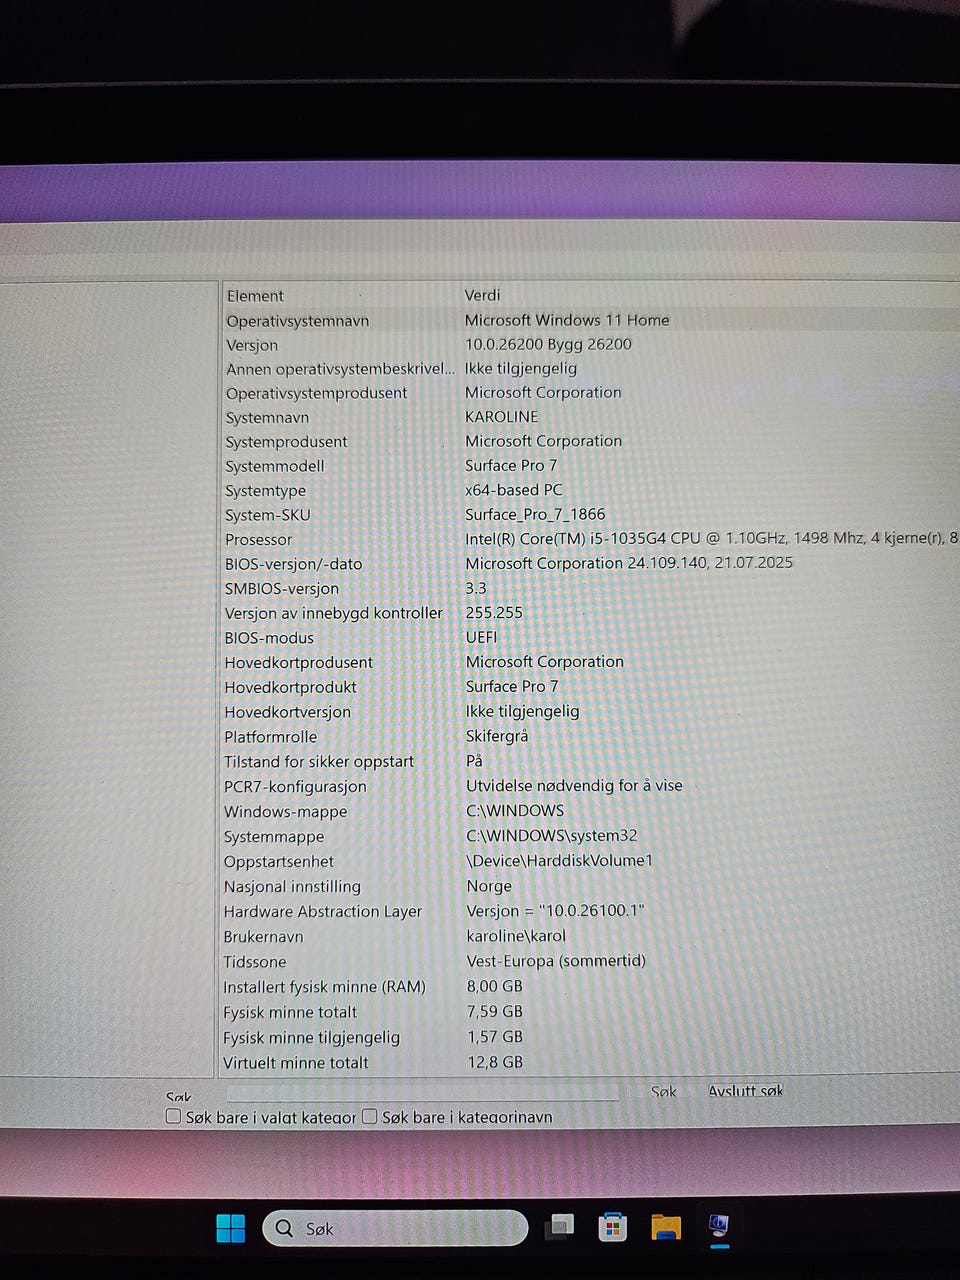The width and height of the screenshot is (960, 1280).
Task: Open Task View from the taskbar
Action: [x=560, y=1226]
